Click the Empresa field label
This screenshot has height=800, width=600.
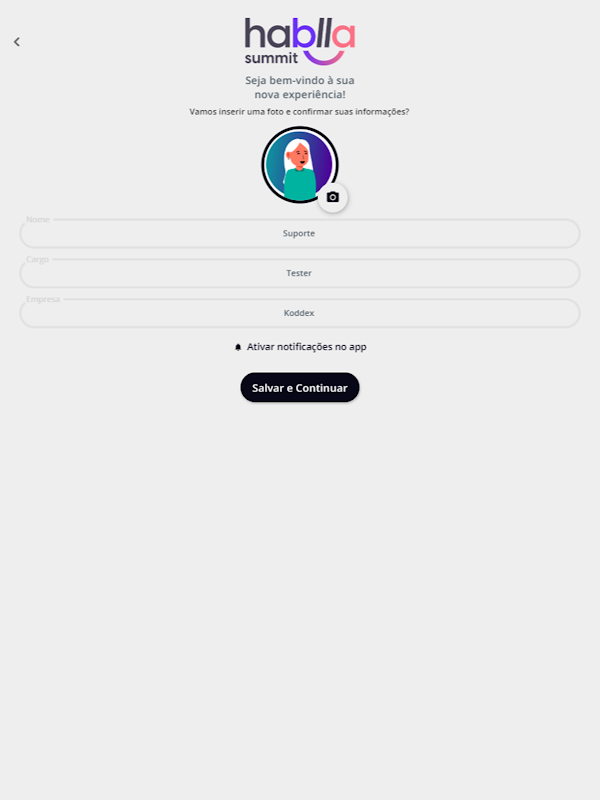coord(43,299)
